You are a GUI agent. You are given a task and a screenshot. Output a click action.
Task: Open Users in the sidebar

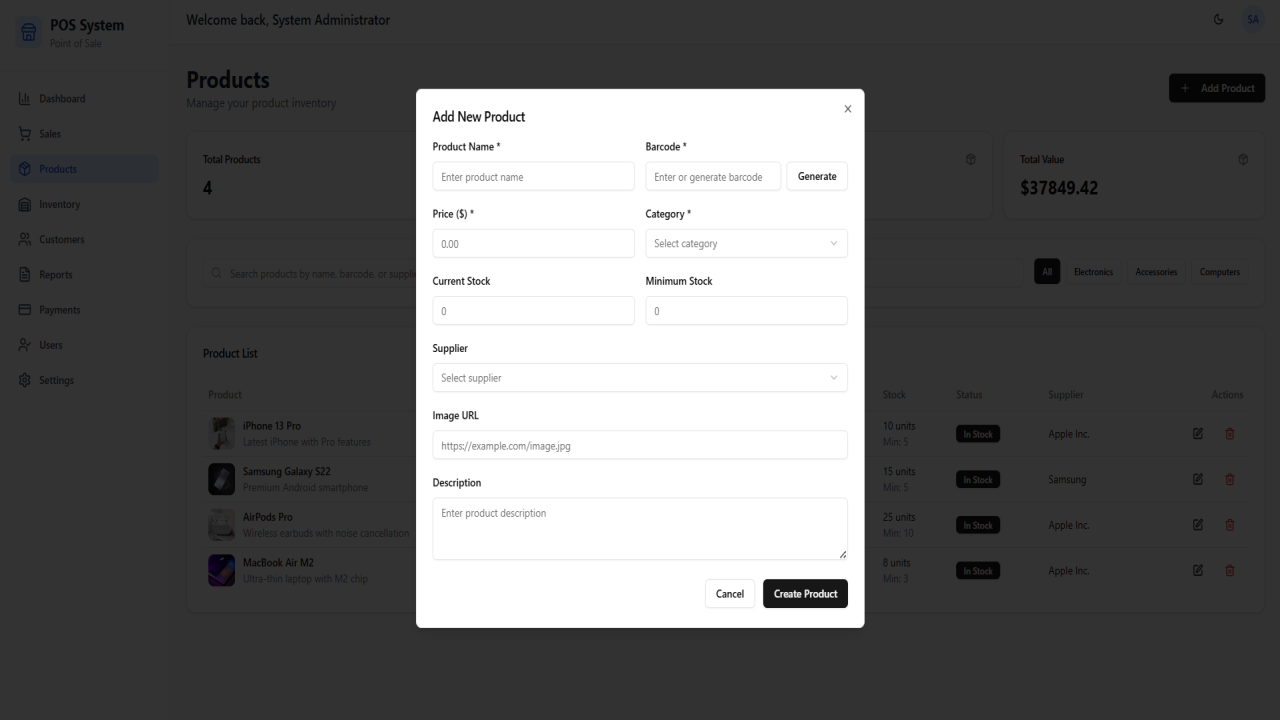86,345
